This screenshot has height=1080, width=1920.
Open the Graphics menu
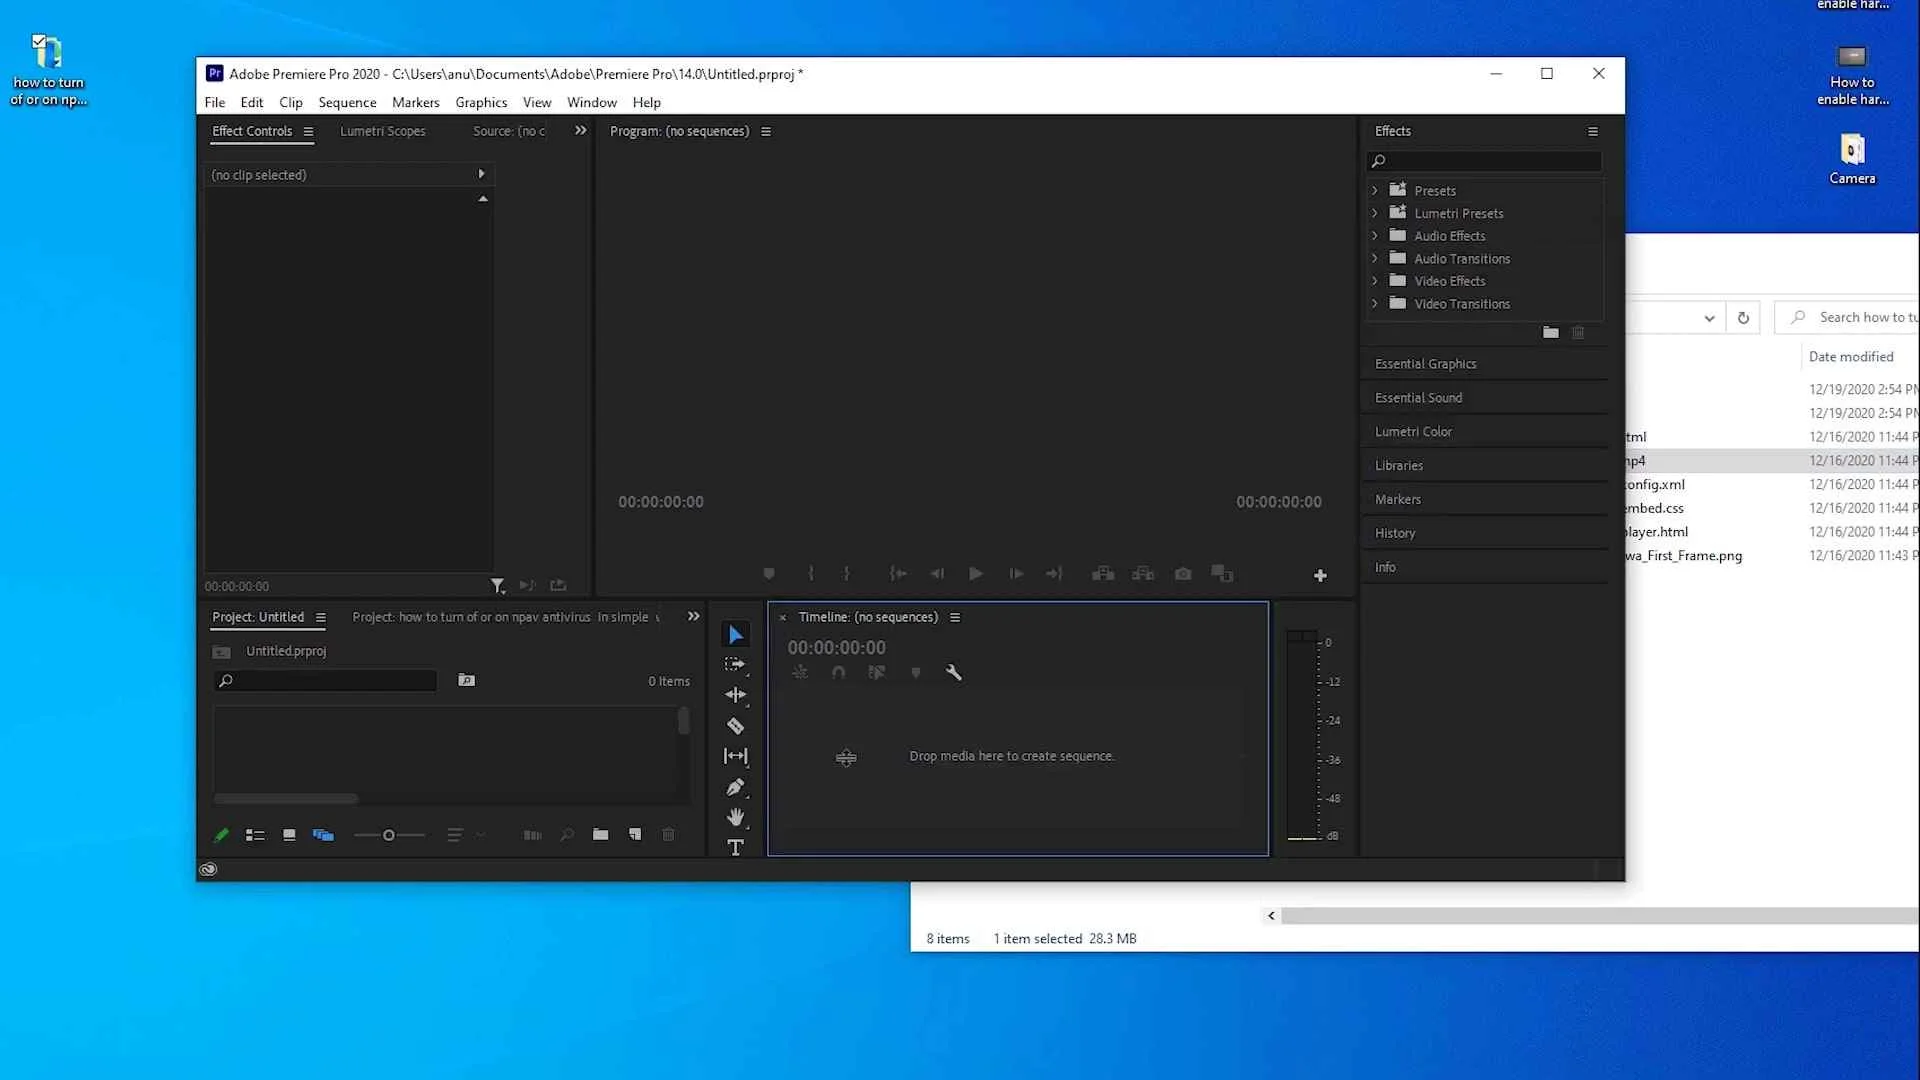(x=481, y=102)
